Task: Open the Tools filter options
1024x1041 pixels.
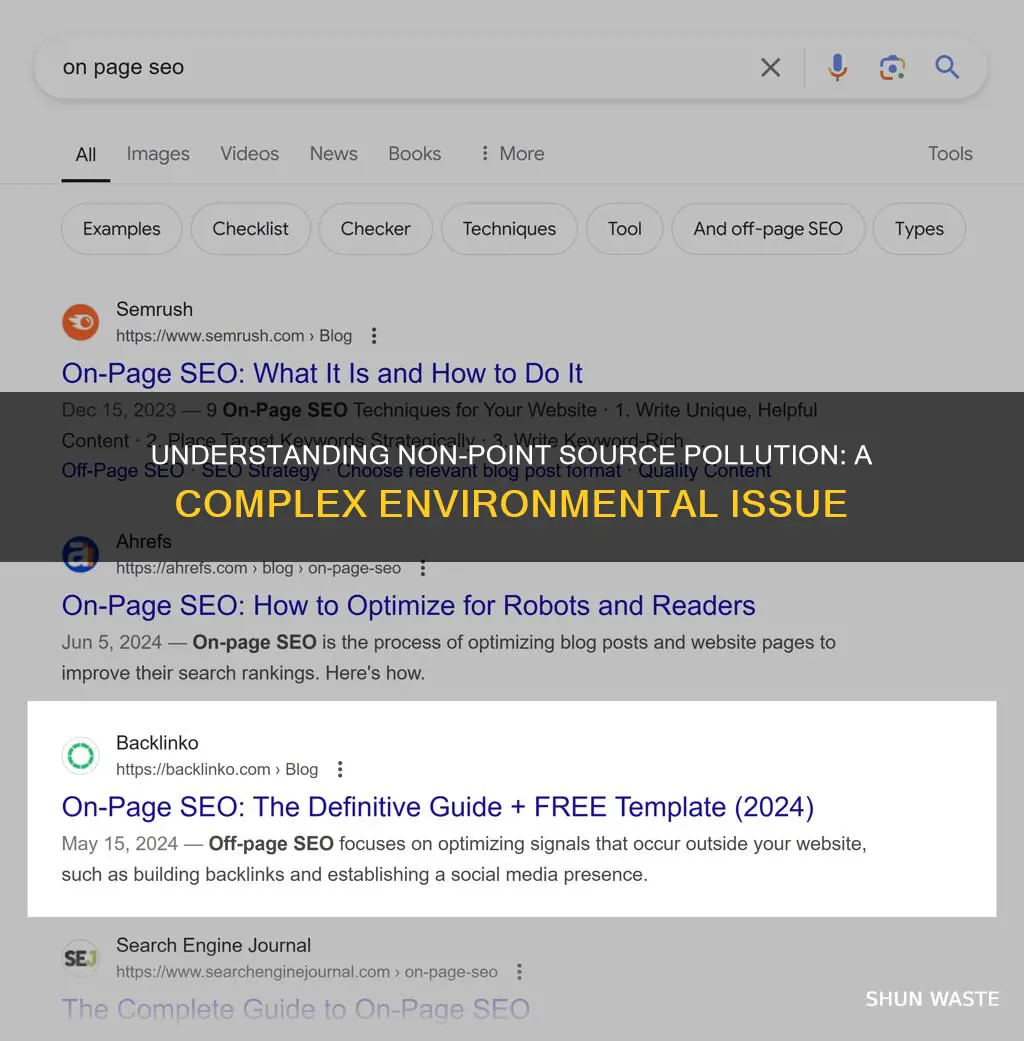Action: (950, 154)
